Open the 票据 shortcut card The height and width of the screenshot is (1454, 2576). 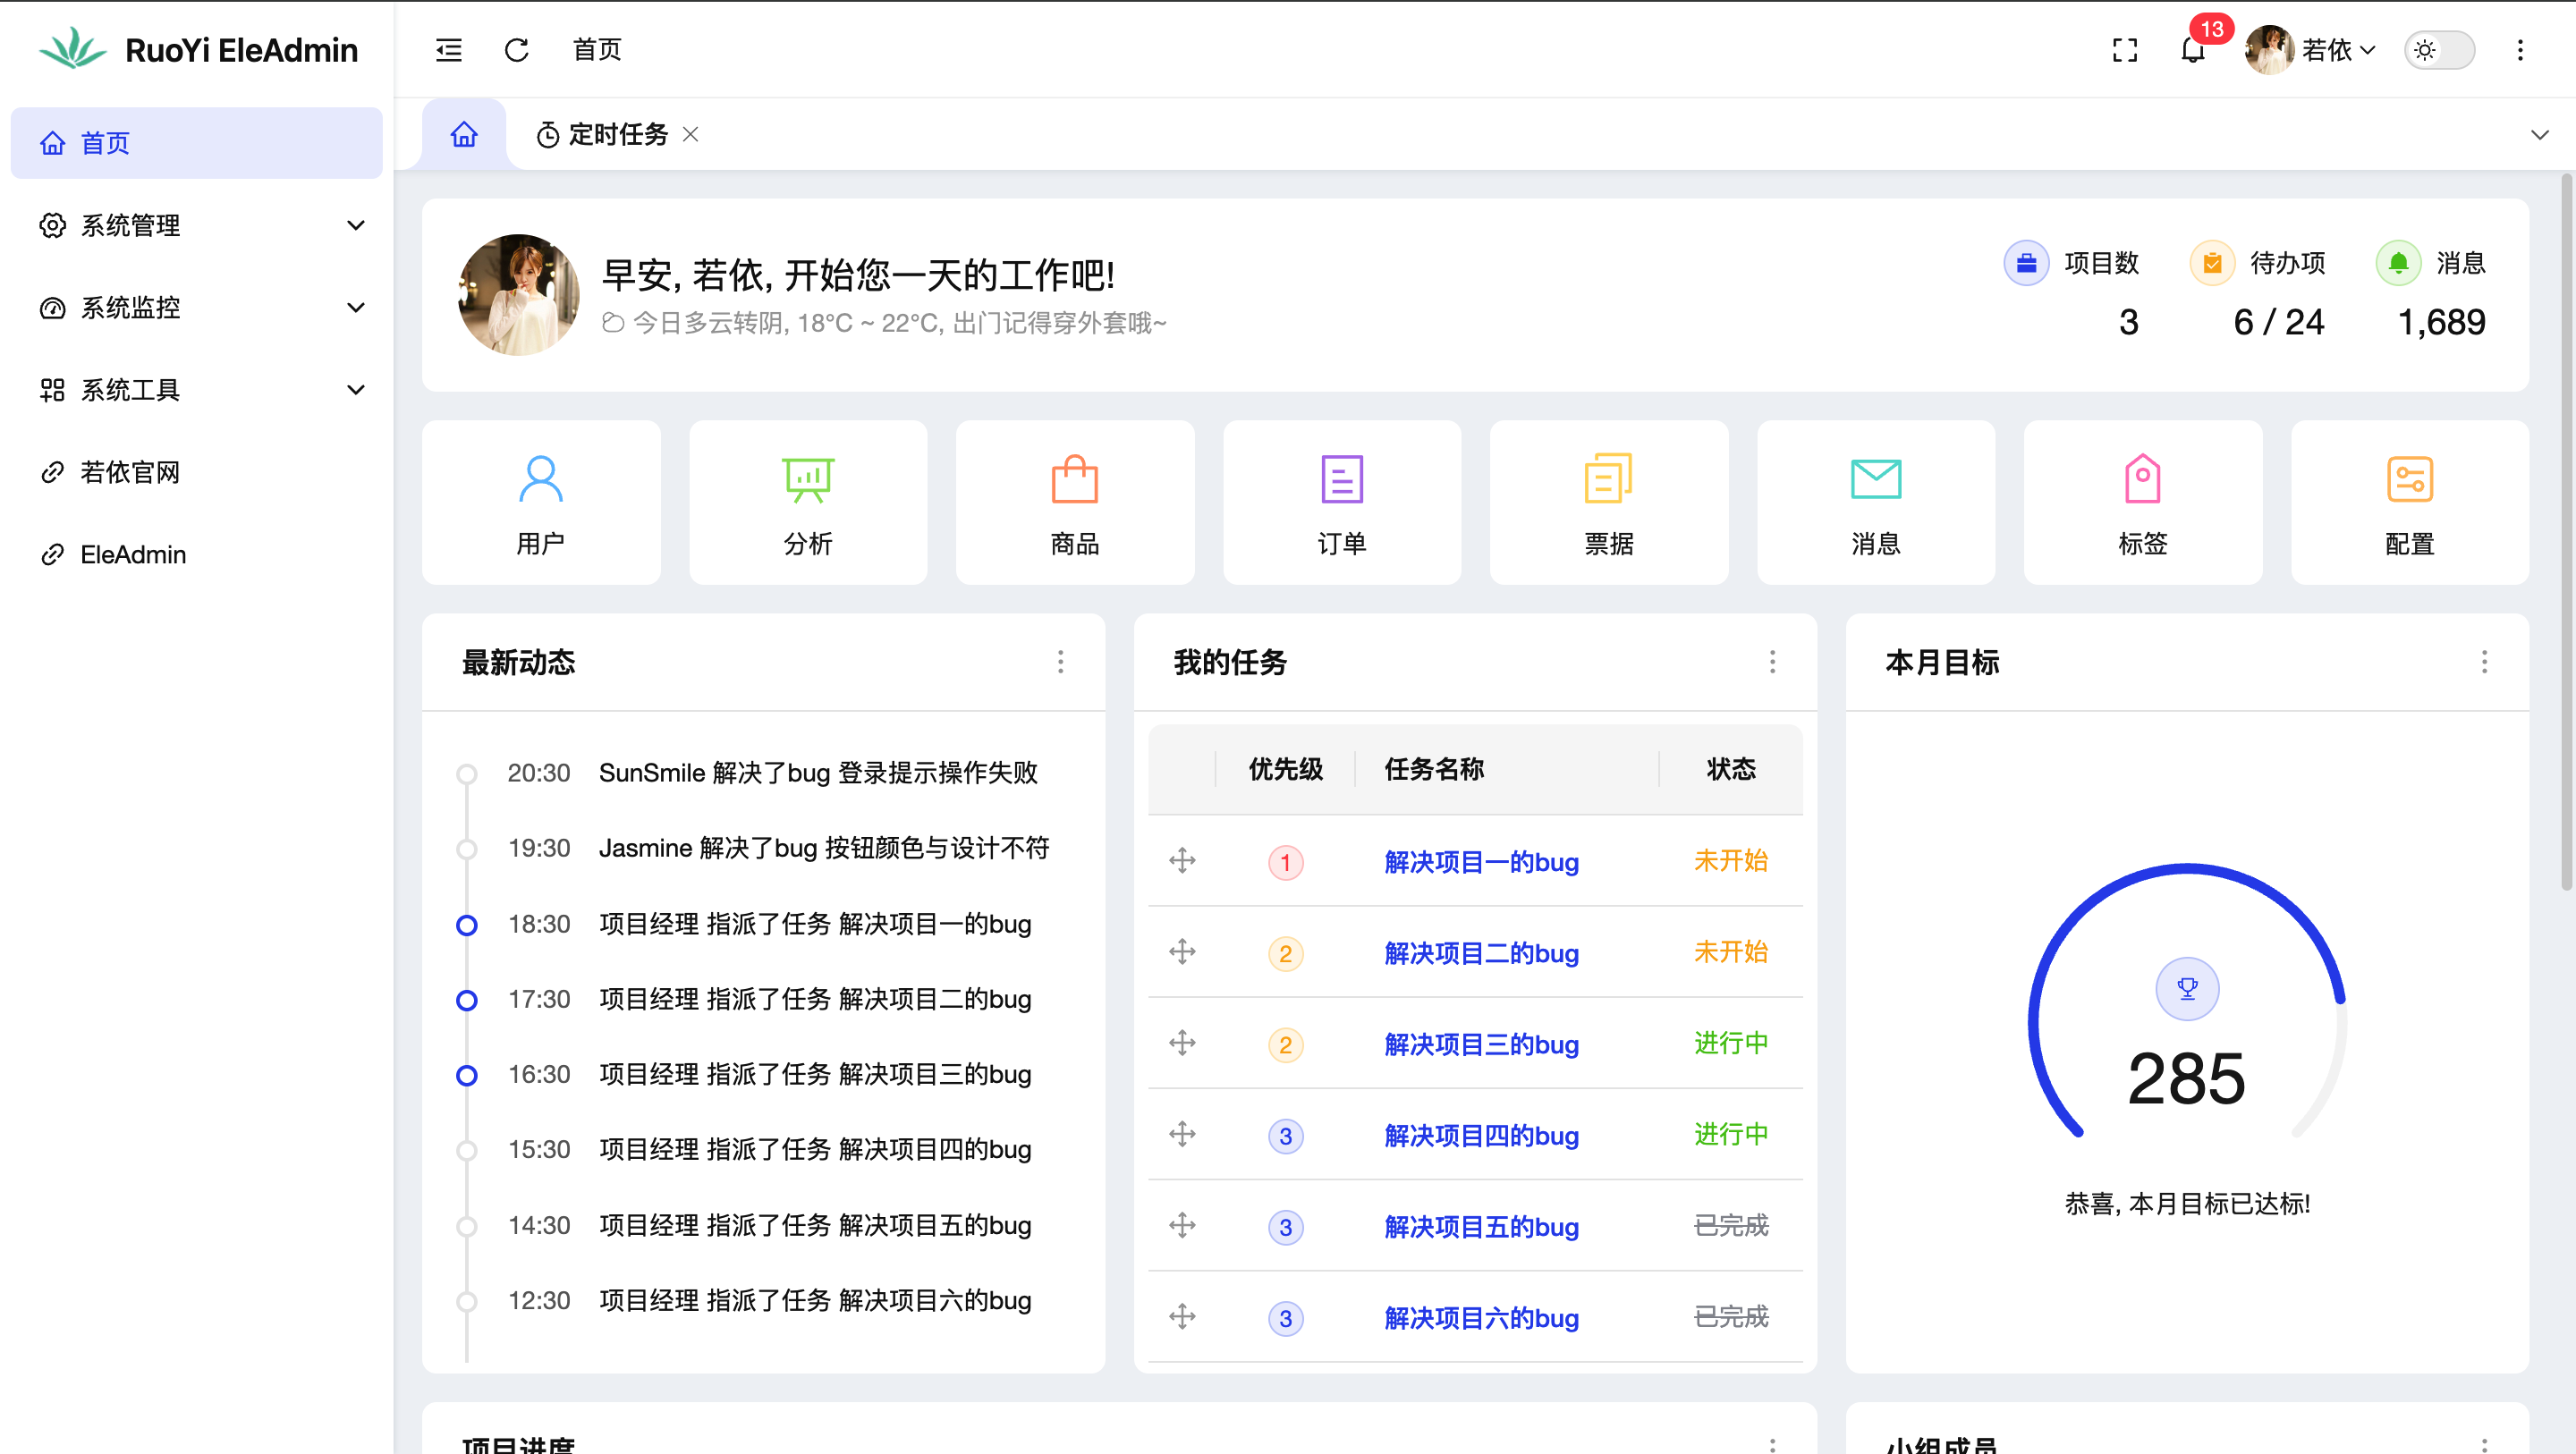[1608, 503]
